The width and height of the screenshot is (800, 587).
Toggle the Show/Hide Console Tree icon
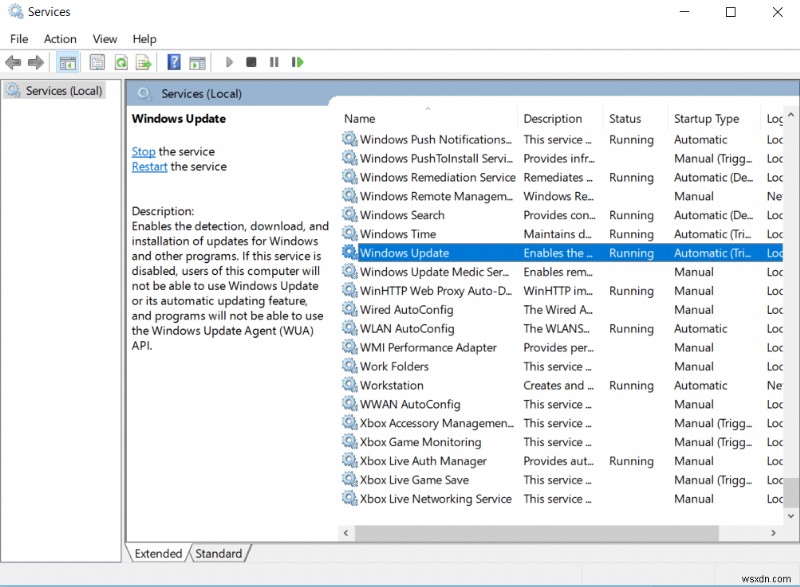click(66, 62)
